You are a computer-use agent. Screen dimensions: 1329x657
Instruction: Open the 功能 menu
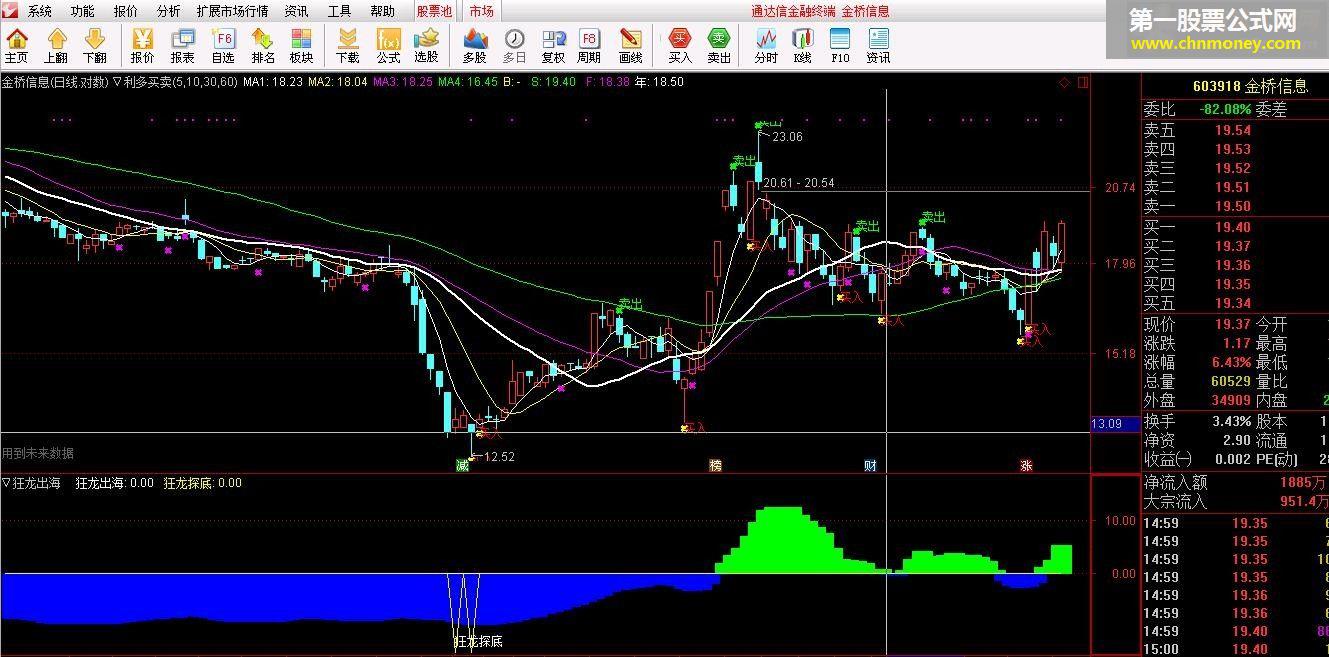[83, 11]
